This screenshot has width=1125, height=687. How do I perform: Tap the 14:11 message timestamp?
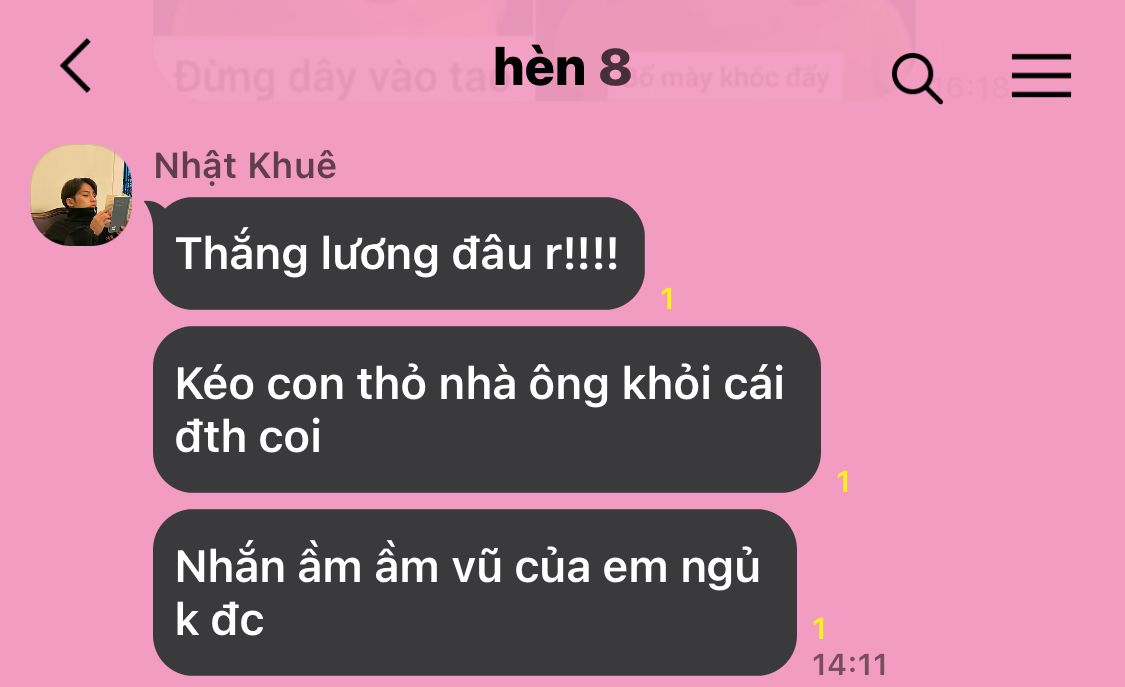coord(849,665)
